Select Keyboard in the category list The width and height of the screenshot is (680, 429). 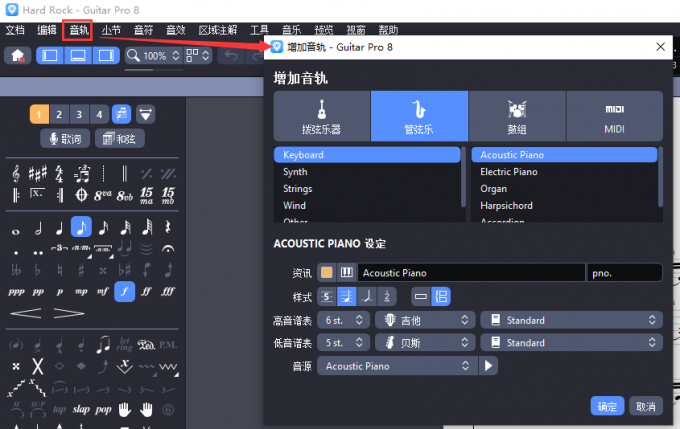(x=367, y=155)
